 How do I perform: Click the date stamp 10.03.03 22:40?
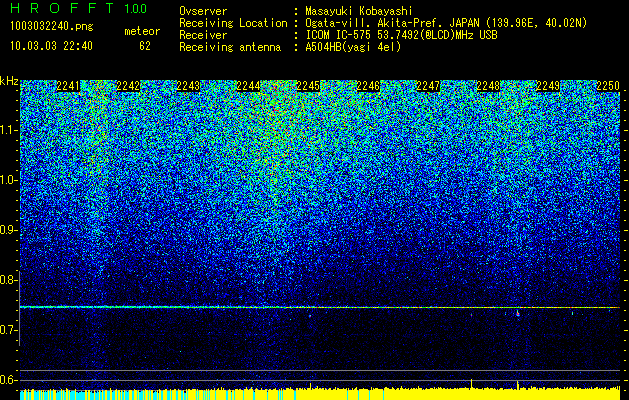[51, 46]
